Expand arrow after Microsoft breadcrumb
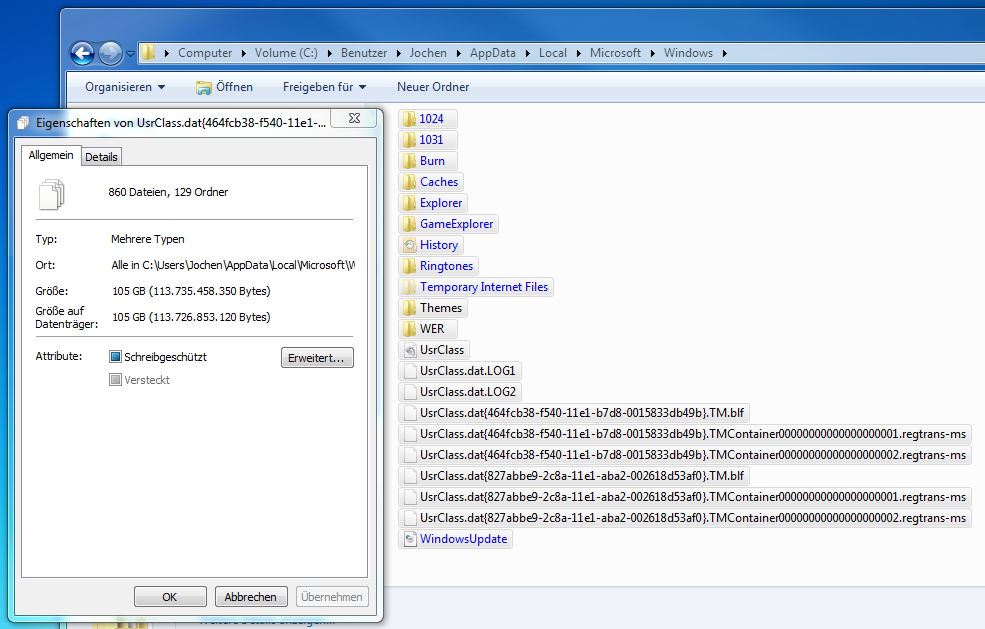This screenshot has height=629, width=985. [652, 53]
